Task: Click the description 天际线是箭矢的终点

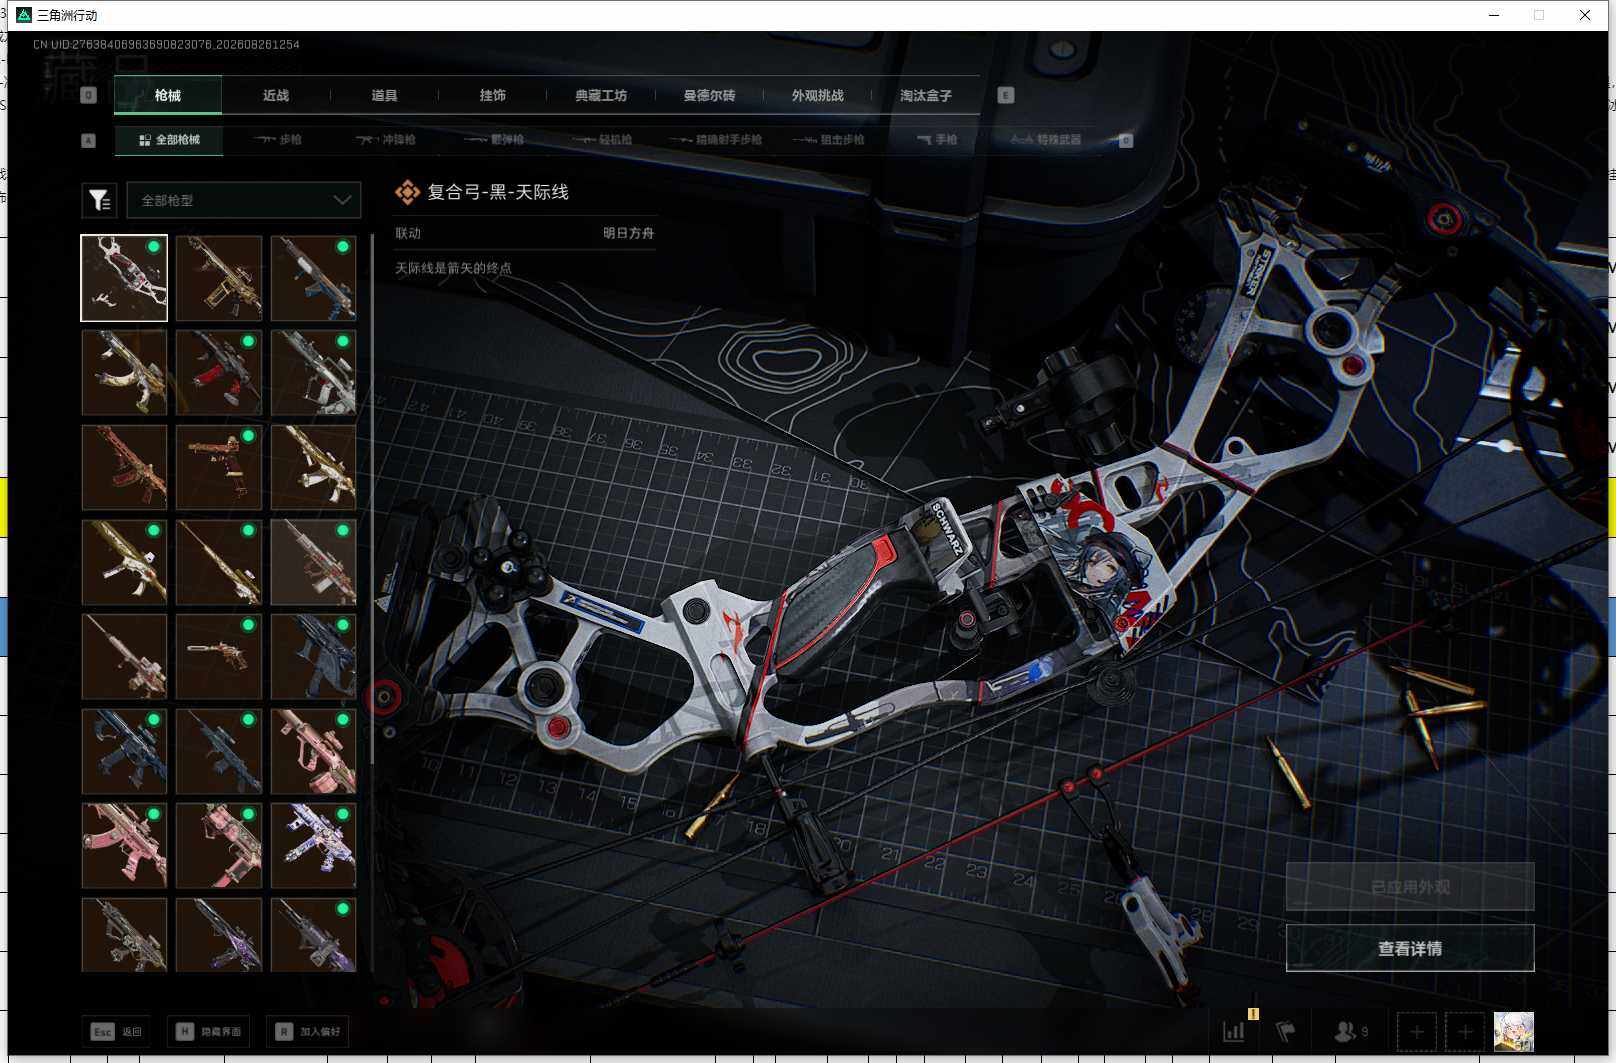Action: pyautogui.click(x=453, y=268)
